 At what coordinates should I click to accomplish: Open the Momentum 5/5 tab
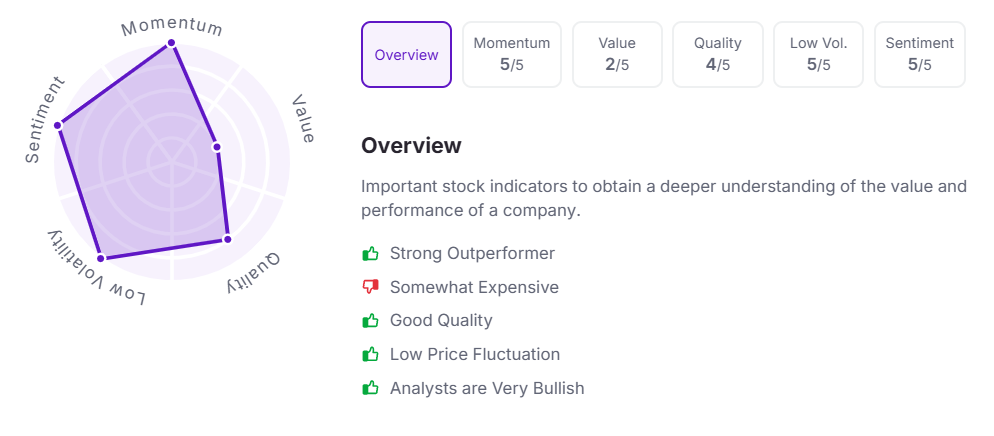click(x=512, y=55)
